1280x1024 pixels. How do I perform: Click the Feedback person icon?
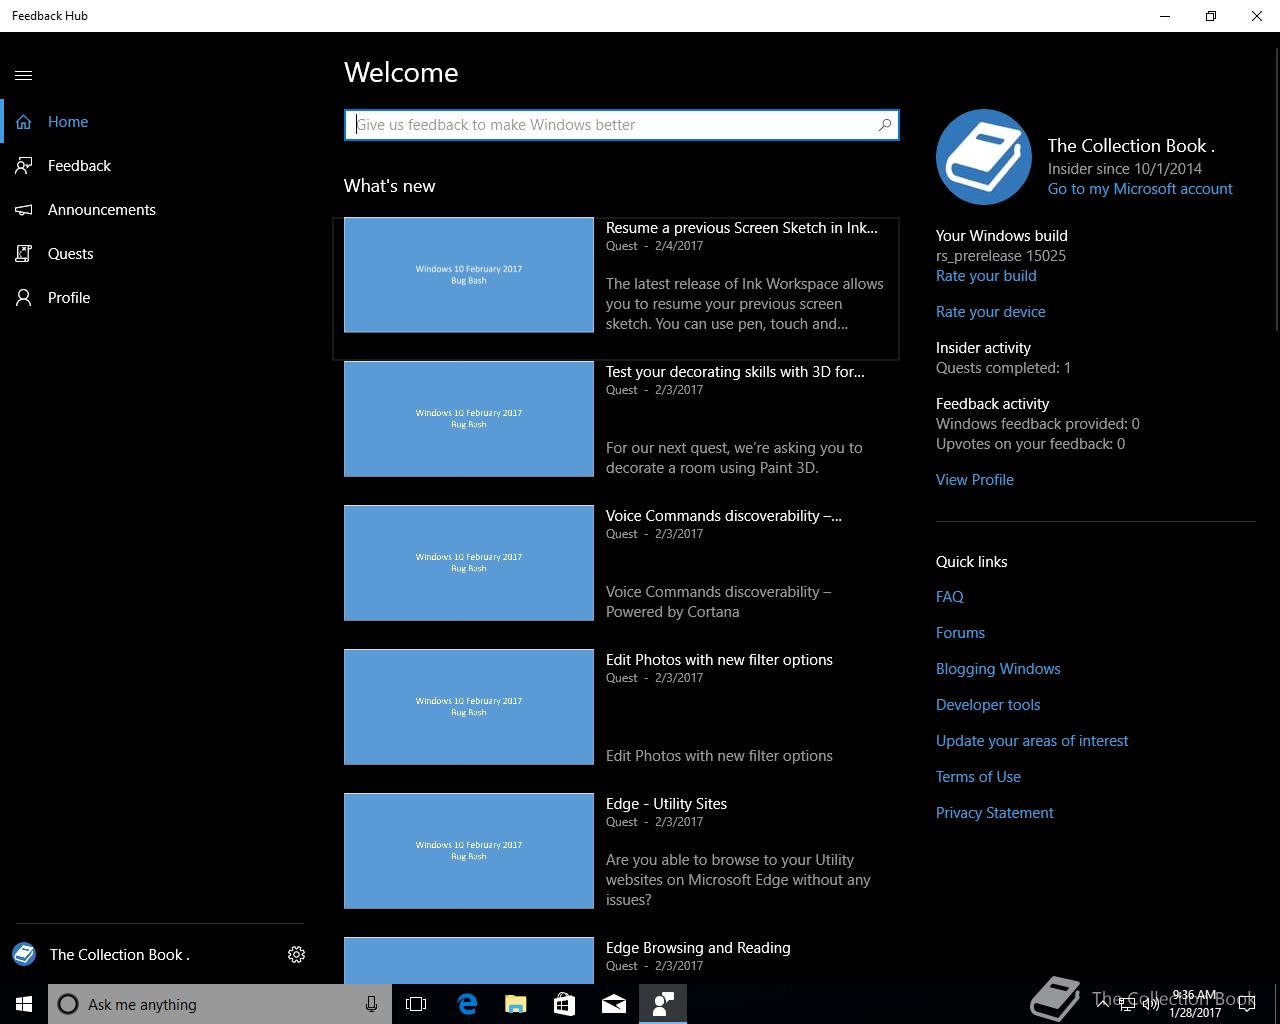point(24,166)
